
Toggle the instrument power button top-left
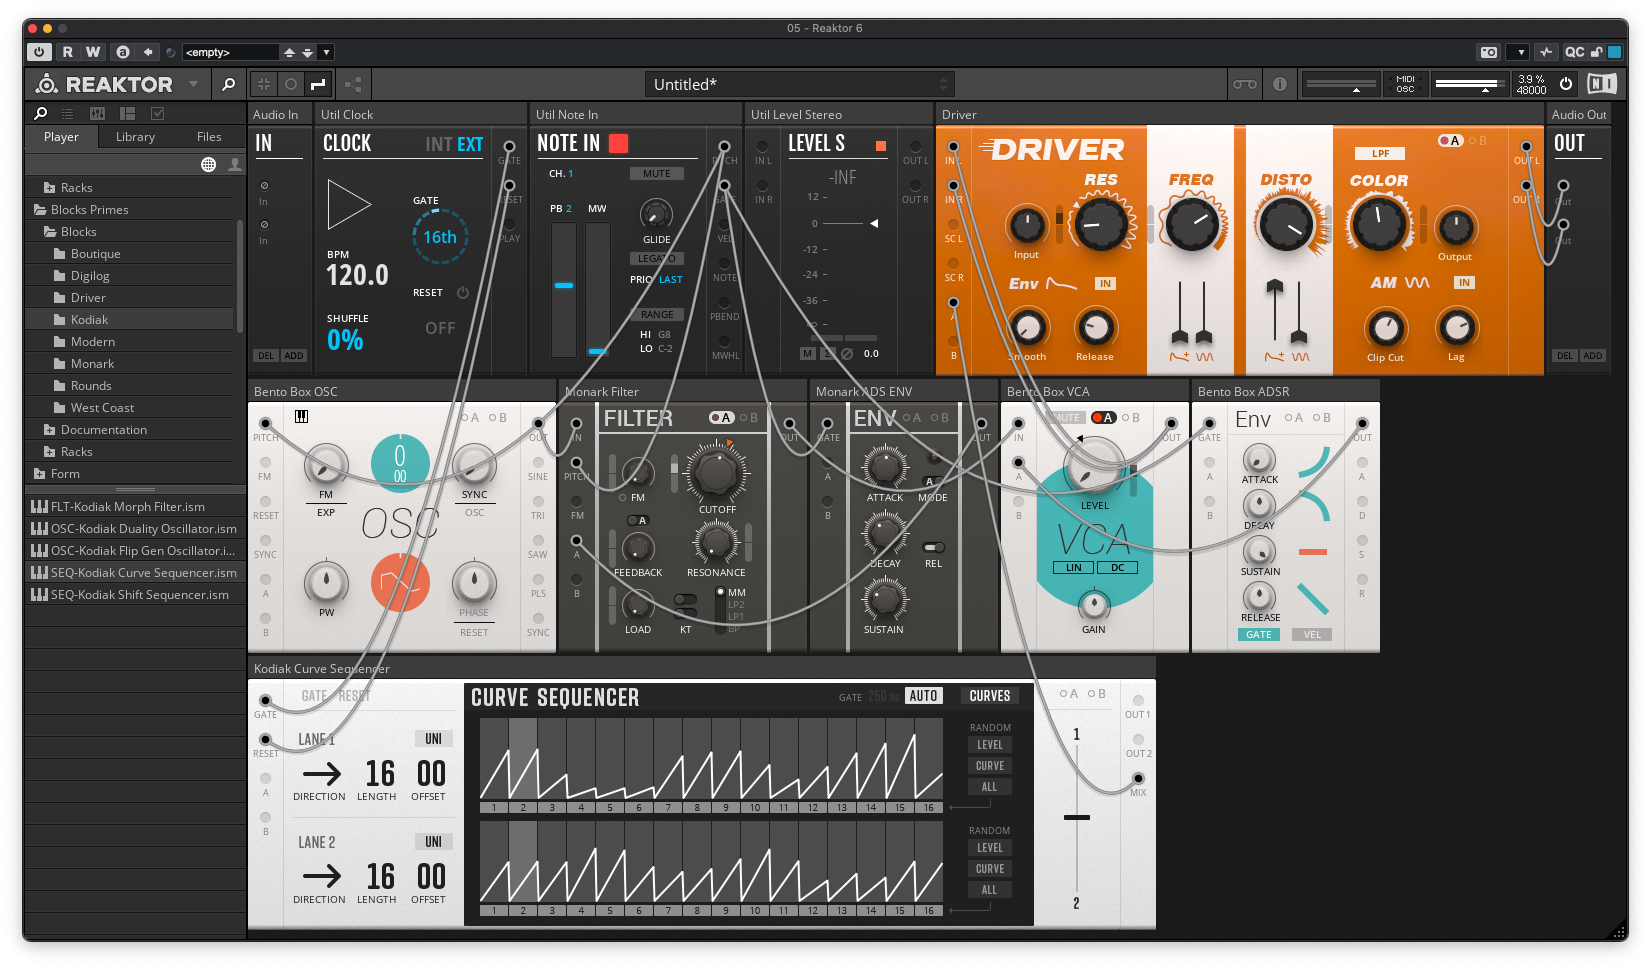tap(39, 52)
